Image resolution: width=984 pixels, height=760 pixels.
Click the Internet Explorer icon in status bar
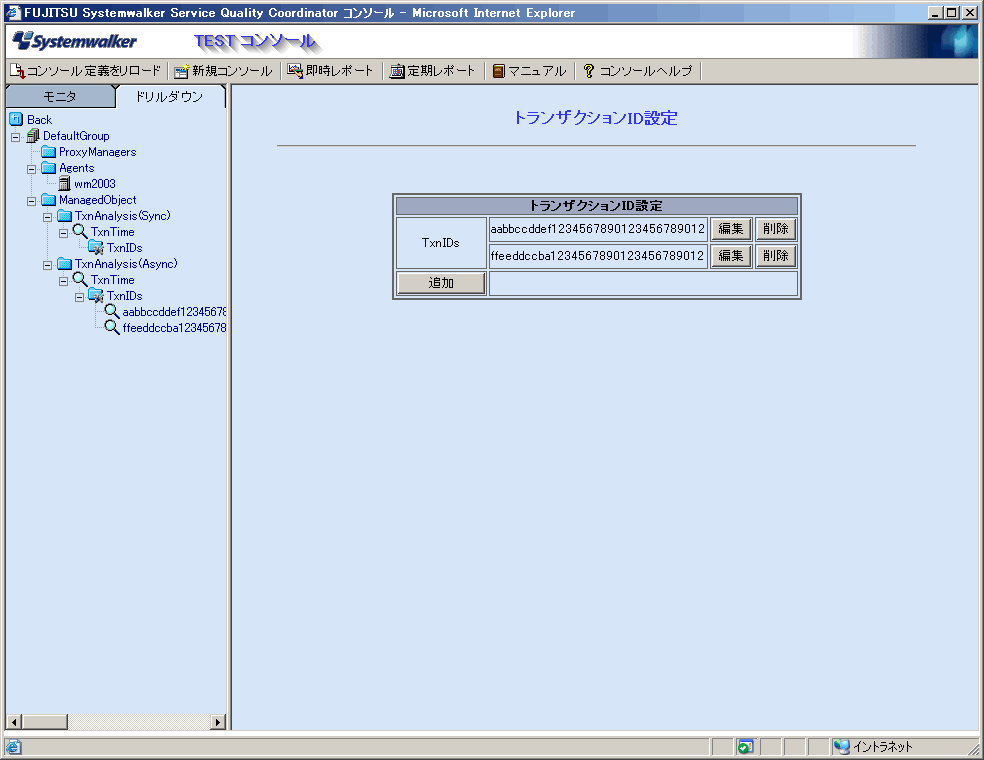[13, 747]
